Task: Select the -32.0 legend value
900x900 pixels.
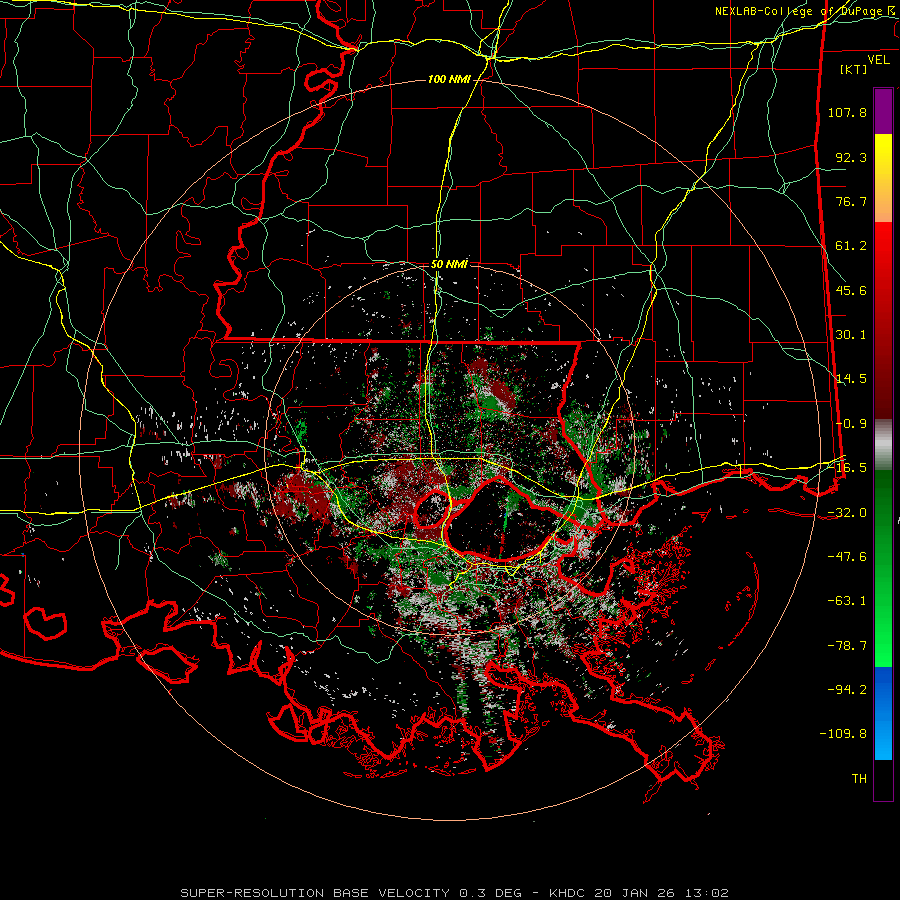Action: [x=847, y=513]
